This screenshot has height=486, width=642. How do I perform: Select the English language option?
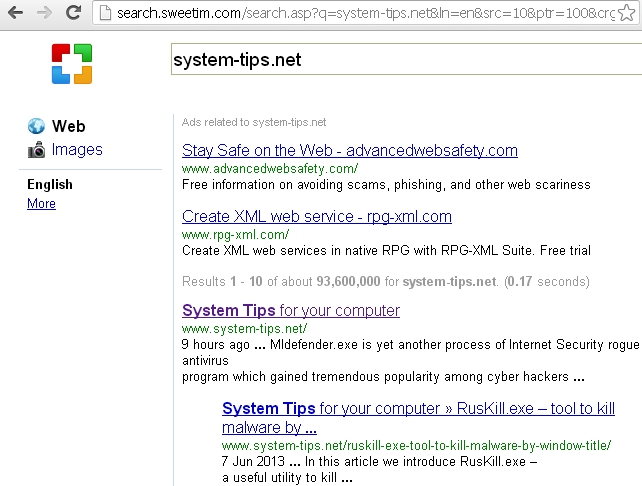pyautogui.click(x=50, y=184)
